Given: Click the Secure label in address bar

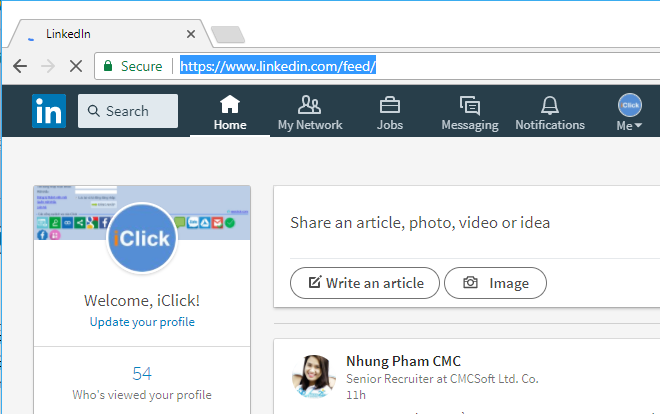Looking at the screenshot, I should pos(141,66).
